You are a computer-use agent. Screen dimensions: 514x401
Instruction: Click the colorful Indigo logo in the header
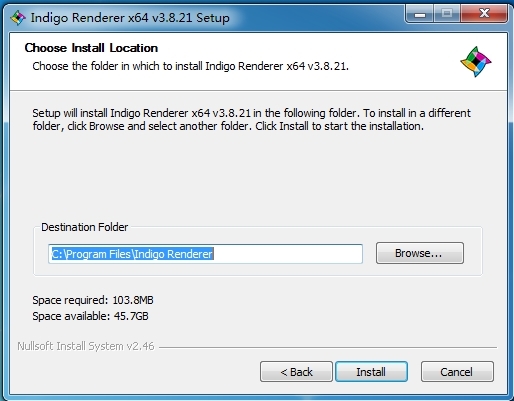point(476,62)
